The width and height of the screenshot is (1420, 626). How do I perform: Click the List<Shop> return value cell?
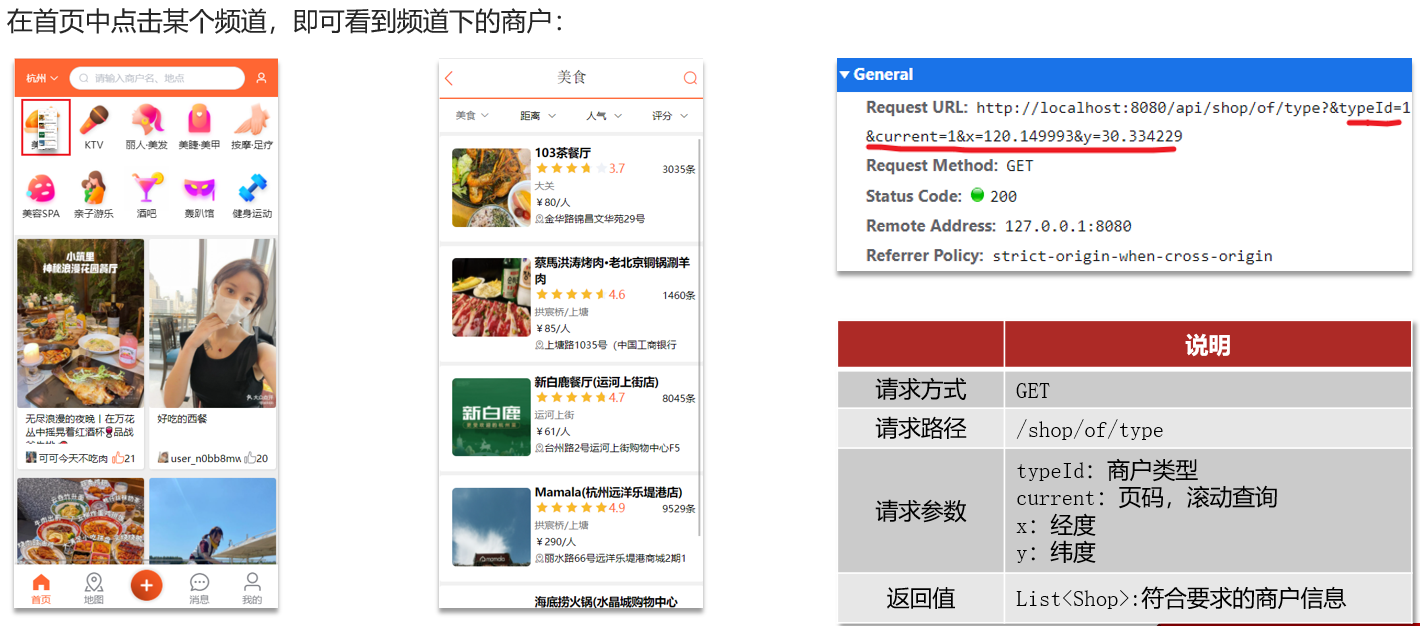tap(1208, 598)
